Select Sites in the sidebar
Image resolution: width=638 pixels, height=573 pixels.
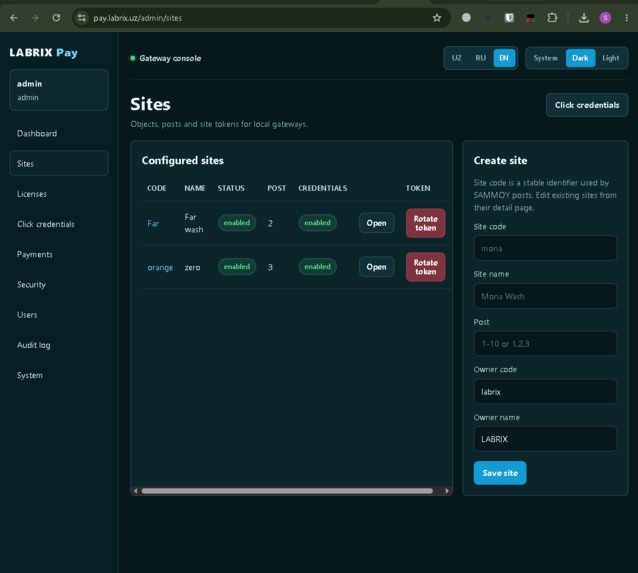point(59,164)
